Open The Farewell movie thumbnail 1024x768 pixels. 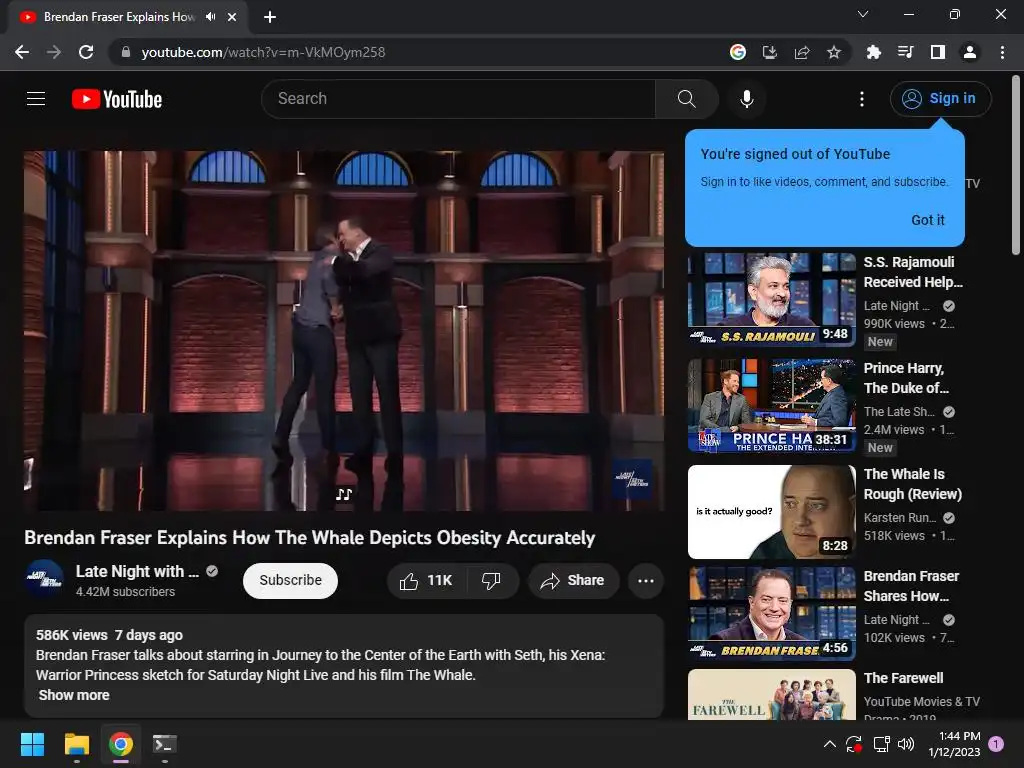click(x=771, y=695)
